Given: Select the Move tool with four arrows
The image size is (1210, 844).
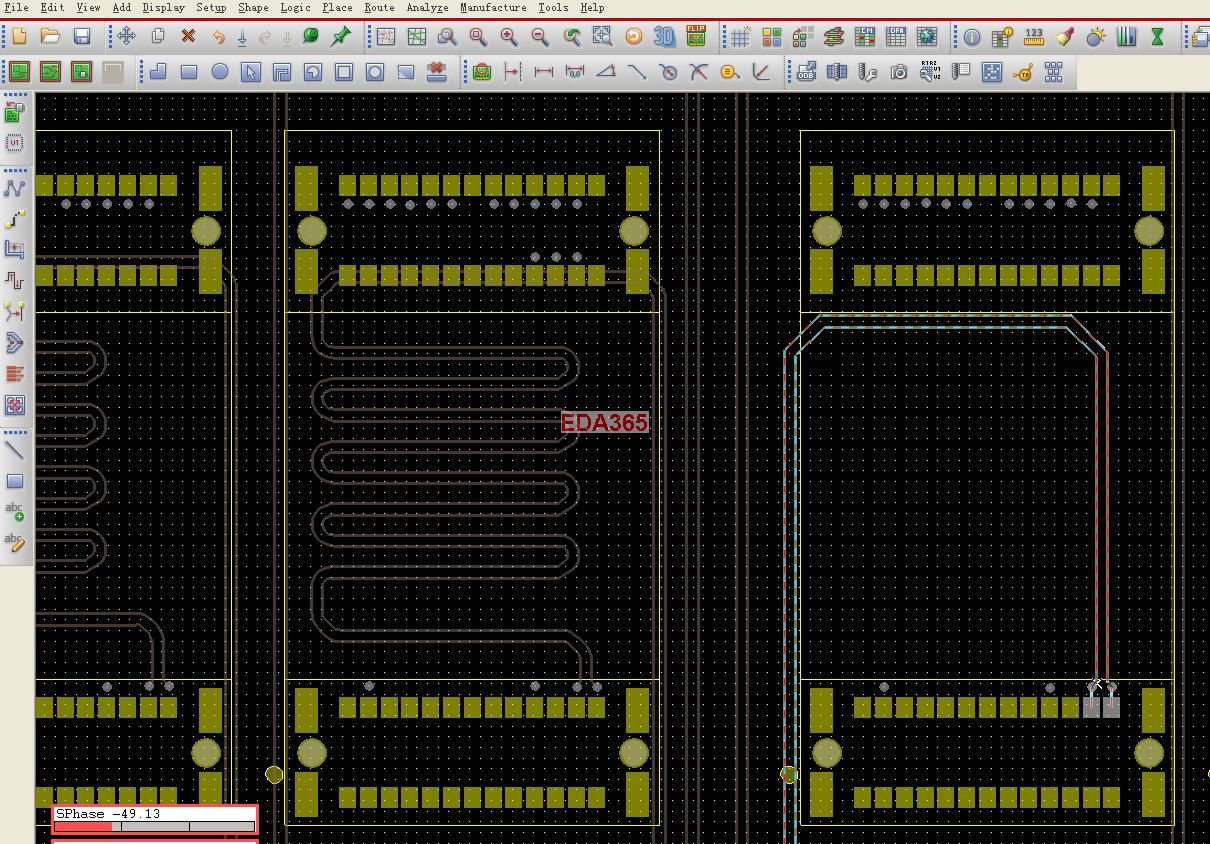Looking at the screenshot, I should (x=126, y=37).
